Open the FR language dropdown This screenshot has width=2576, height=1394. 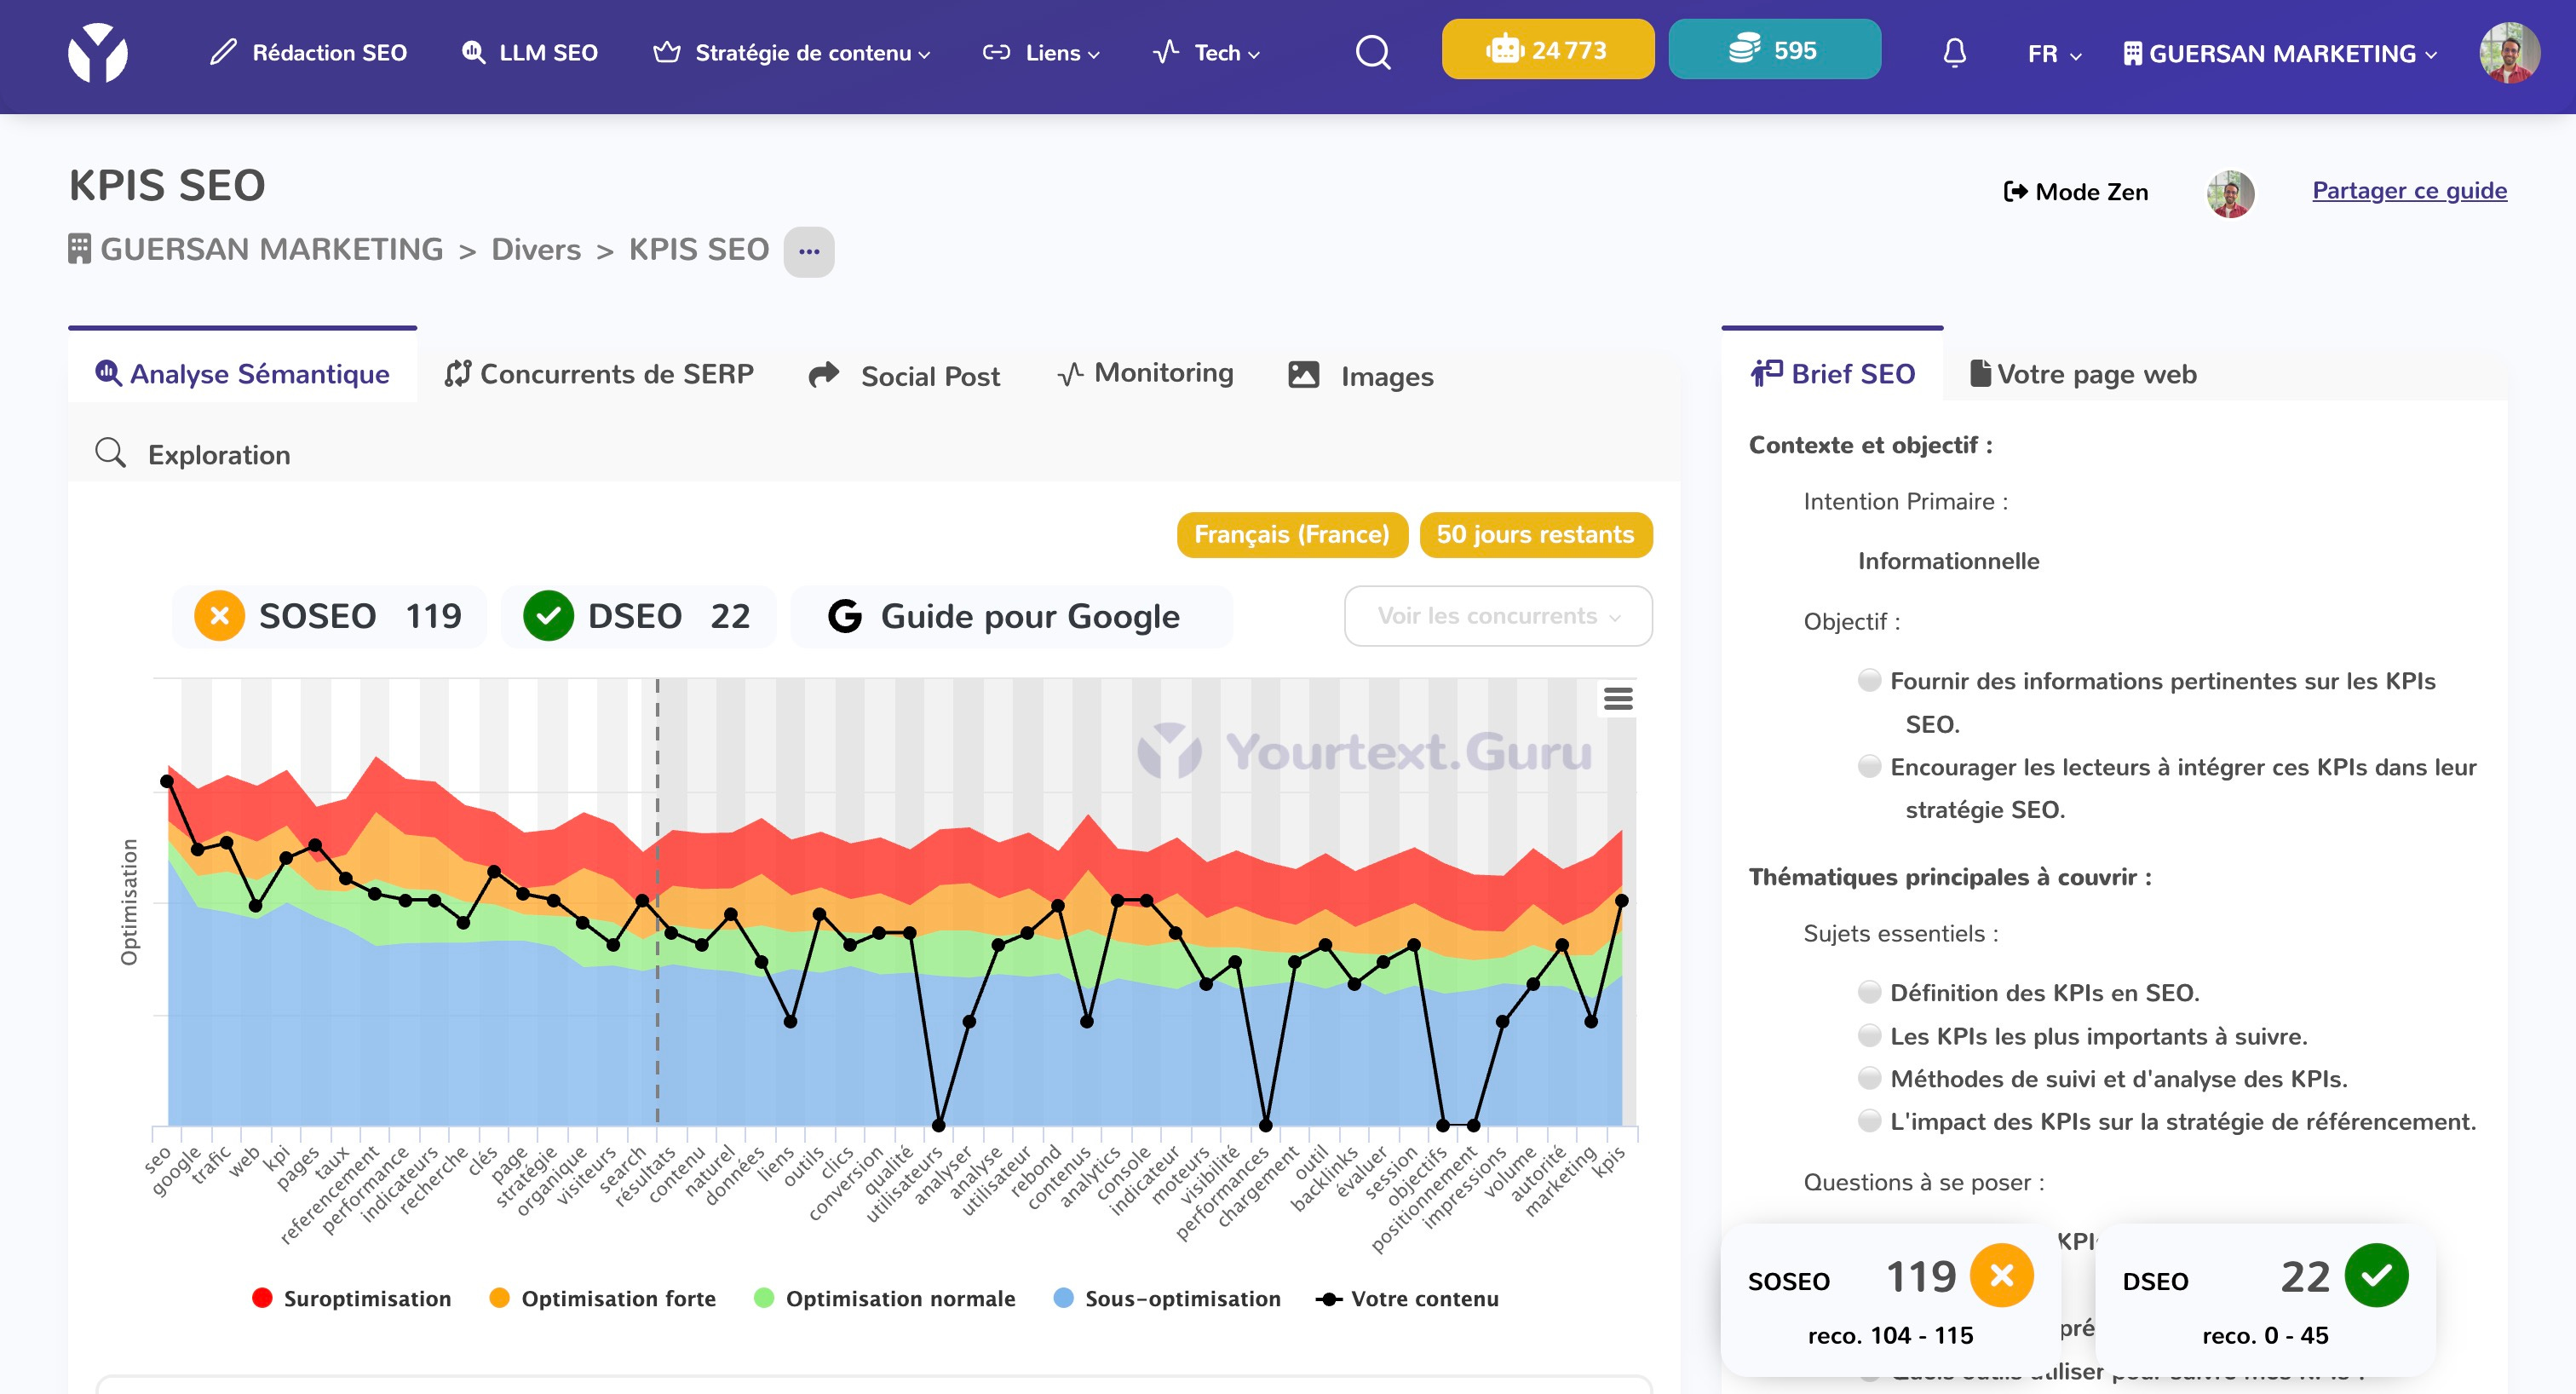pos(2054,54)
